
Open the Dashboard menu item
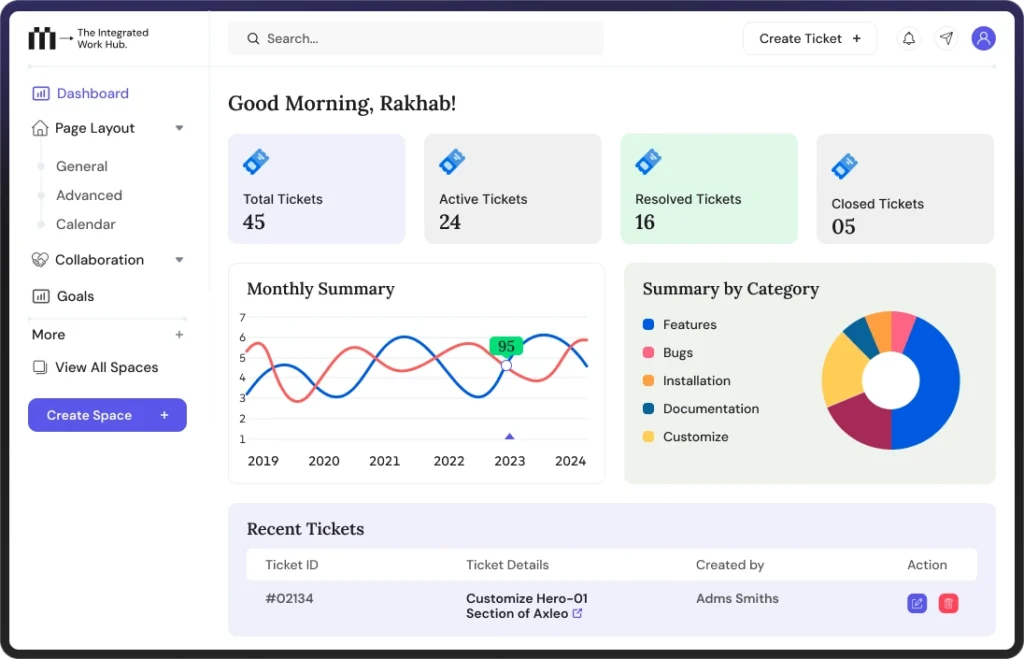pos(92,94)
